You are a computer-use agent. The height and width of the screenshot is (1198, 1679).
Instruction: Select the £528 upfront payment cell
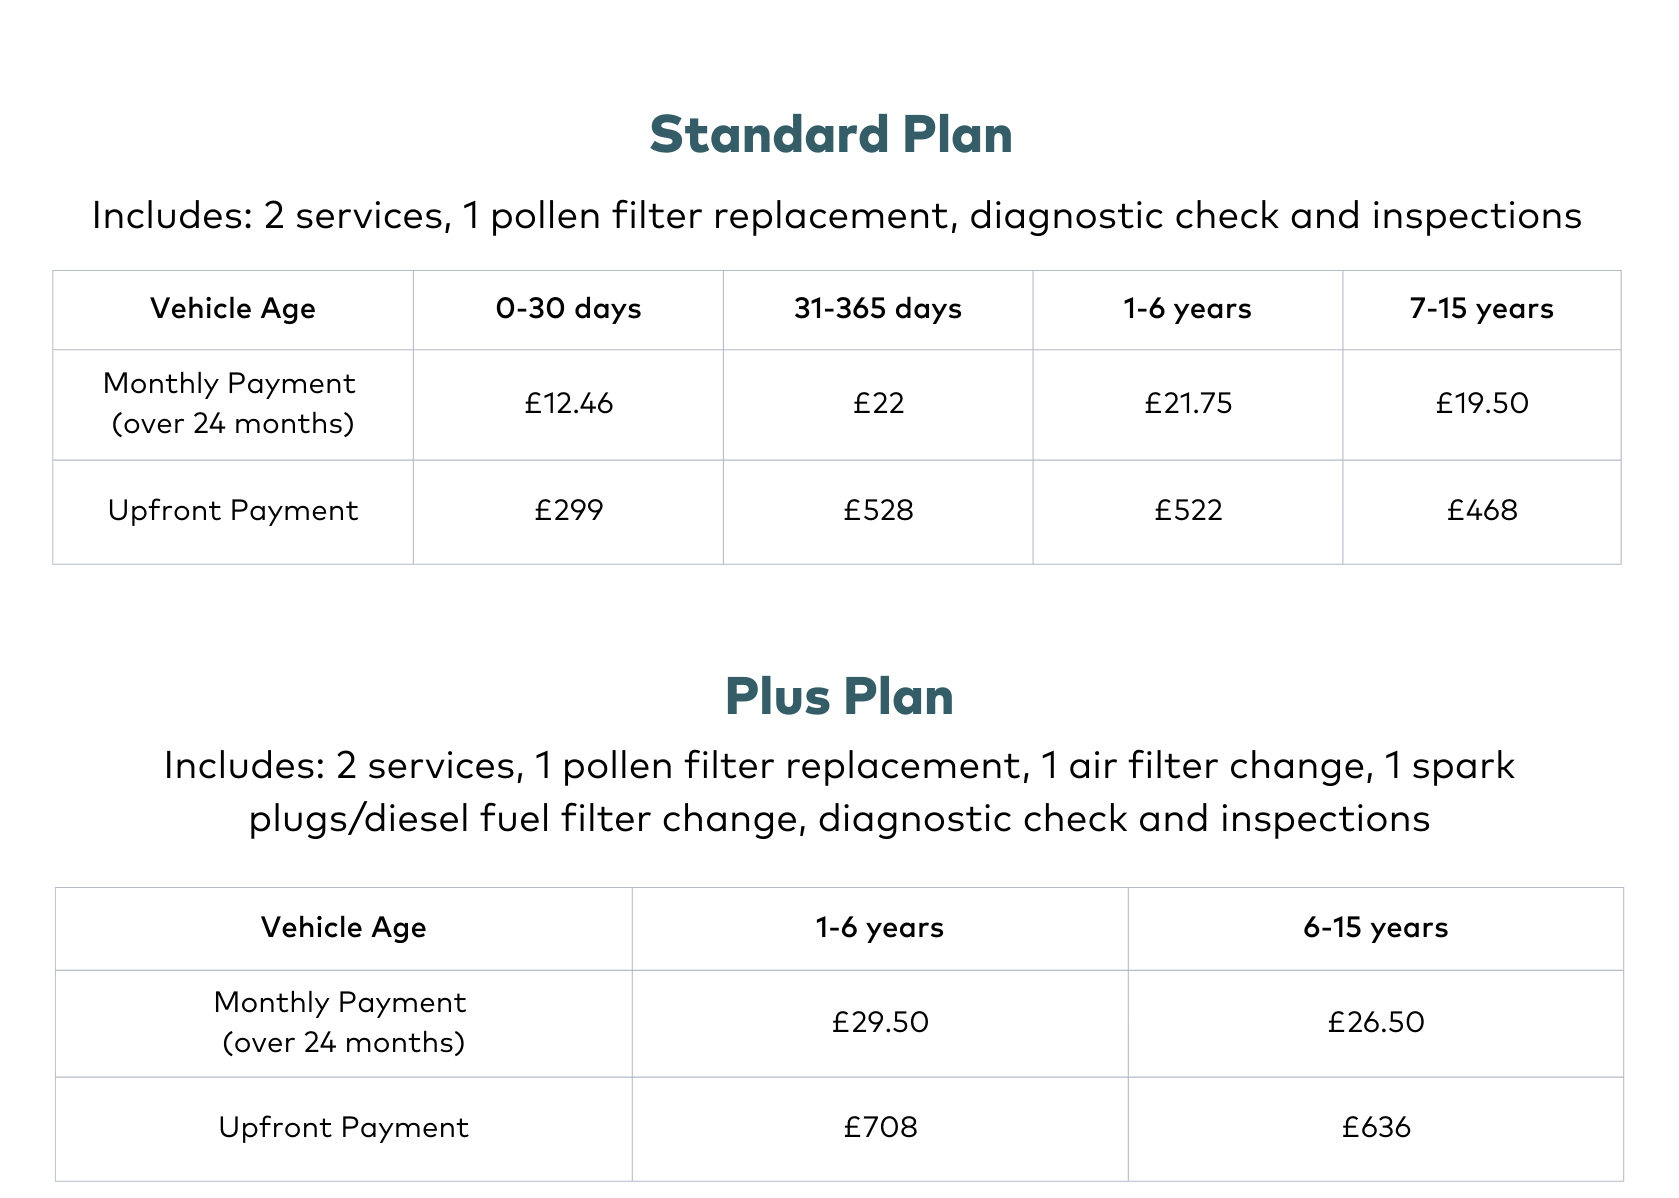tap(878, 511)
